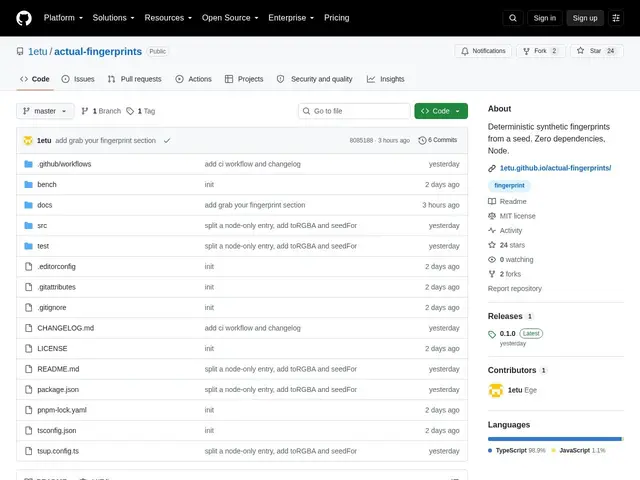The image size is (640, 480).
Task: Open the pnpm-lock.yaml file
Action: (x=62, y=410)
